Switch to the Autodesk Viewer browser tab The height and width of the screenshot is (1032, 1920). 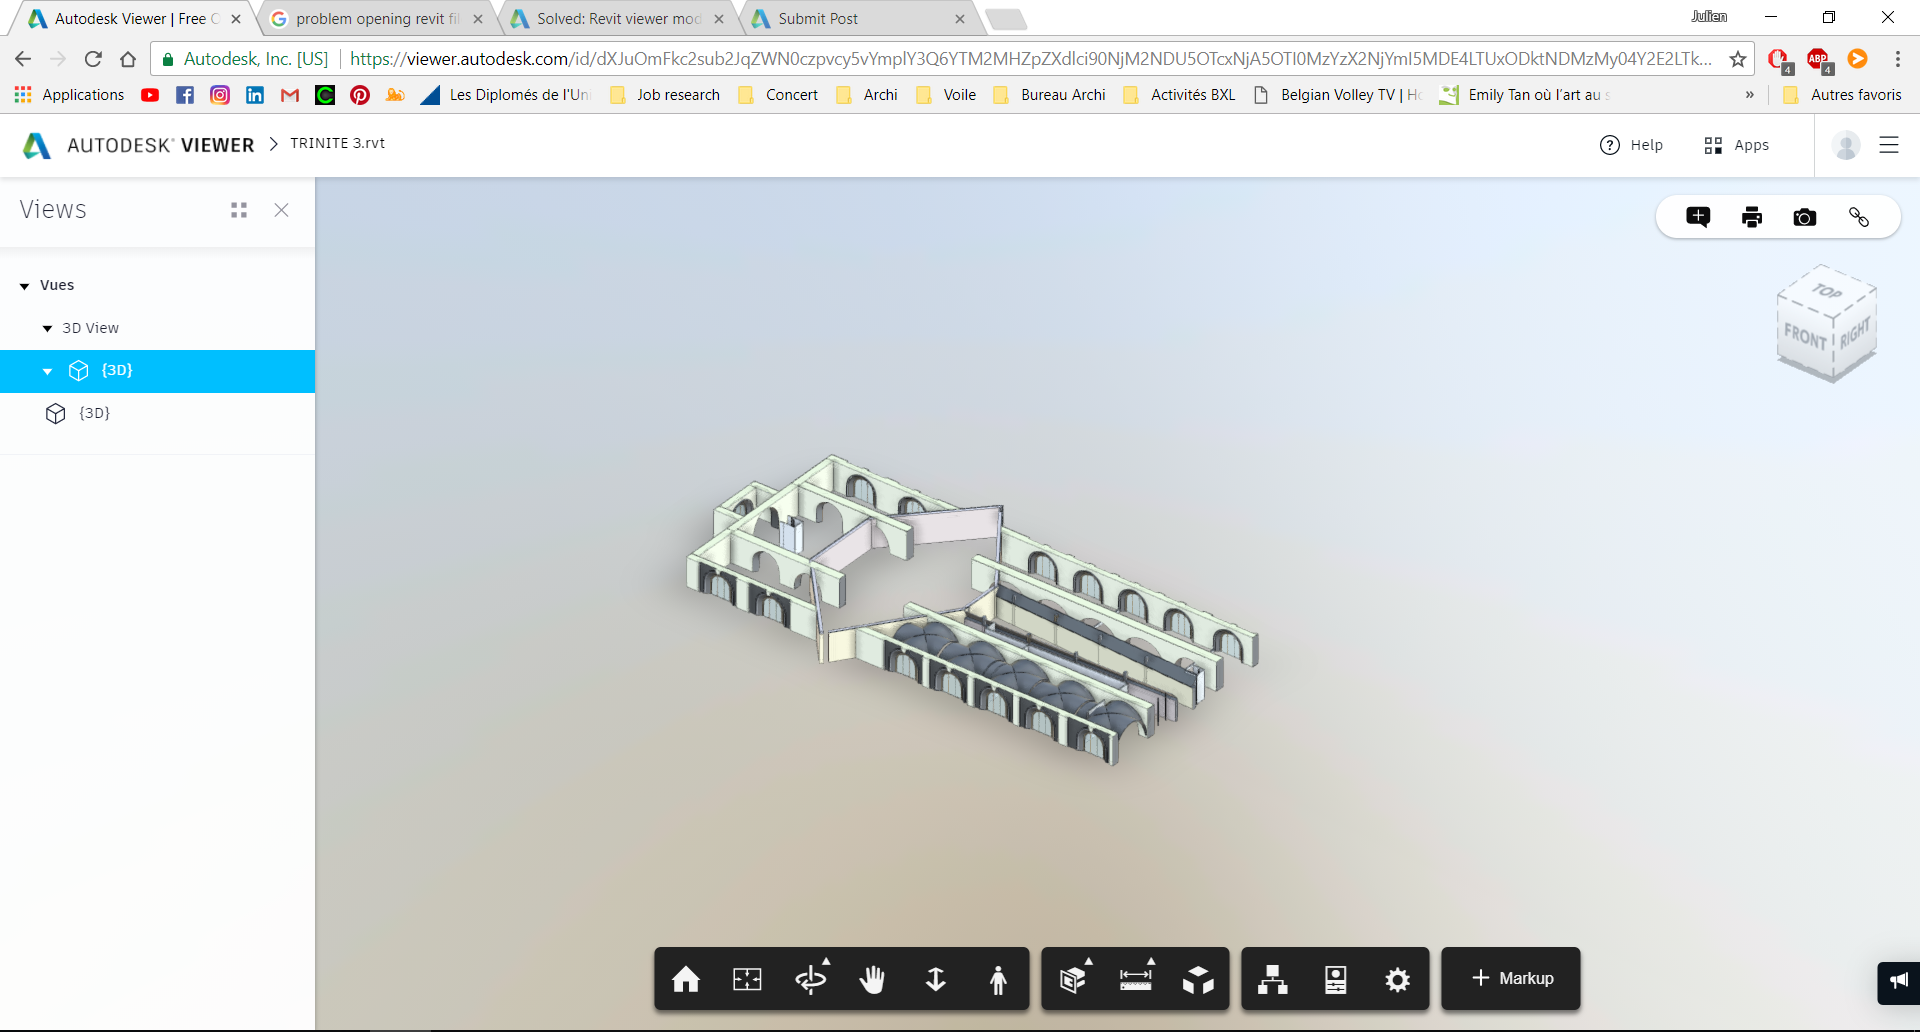point(132,18)
